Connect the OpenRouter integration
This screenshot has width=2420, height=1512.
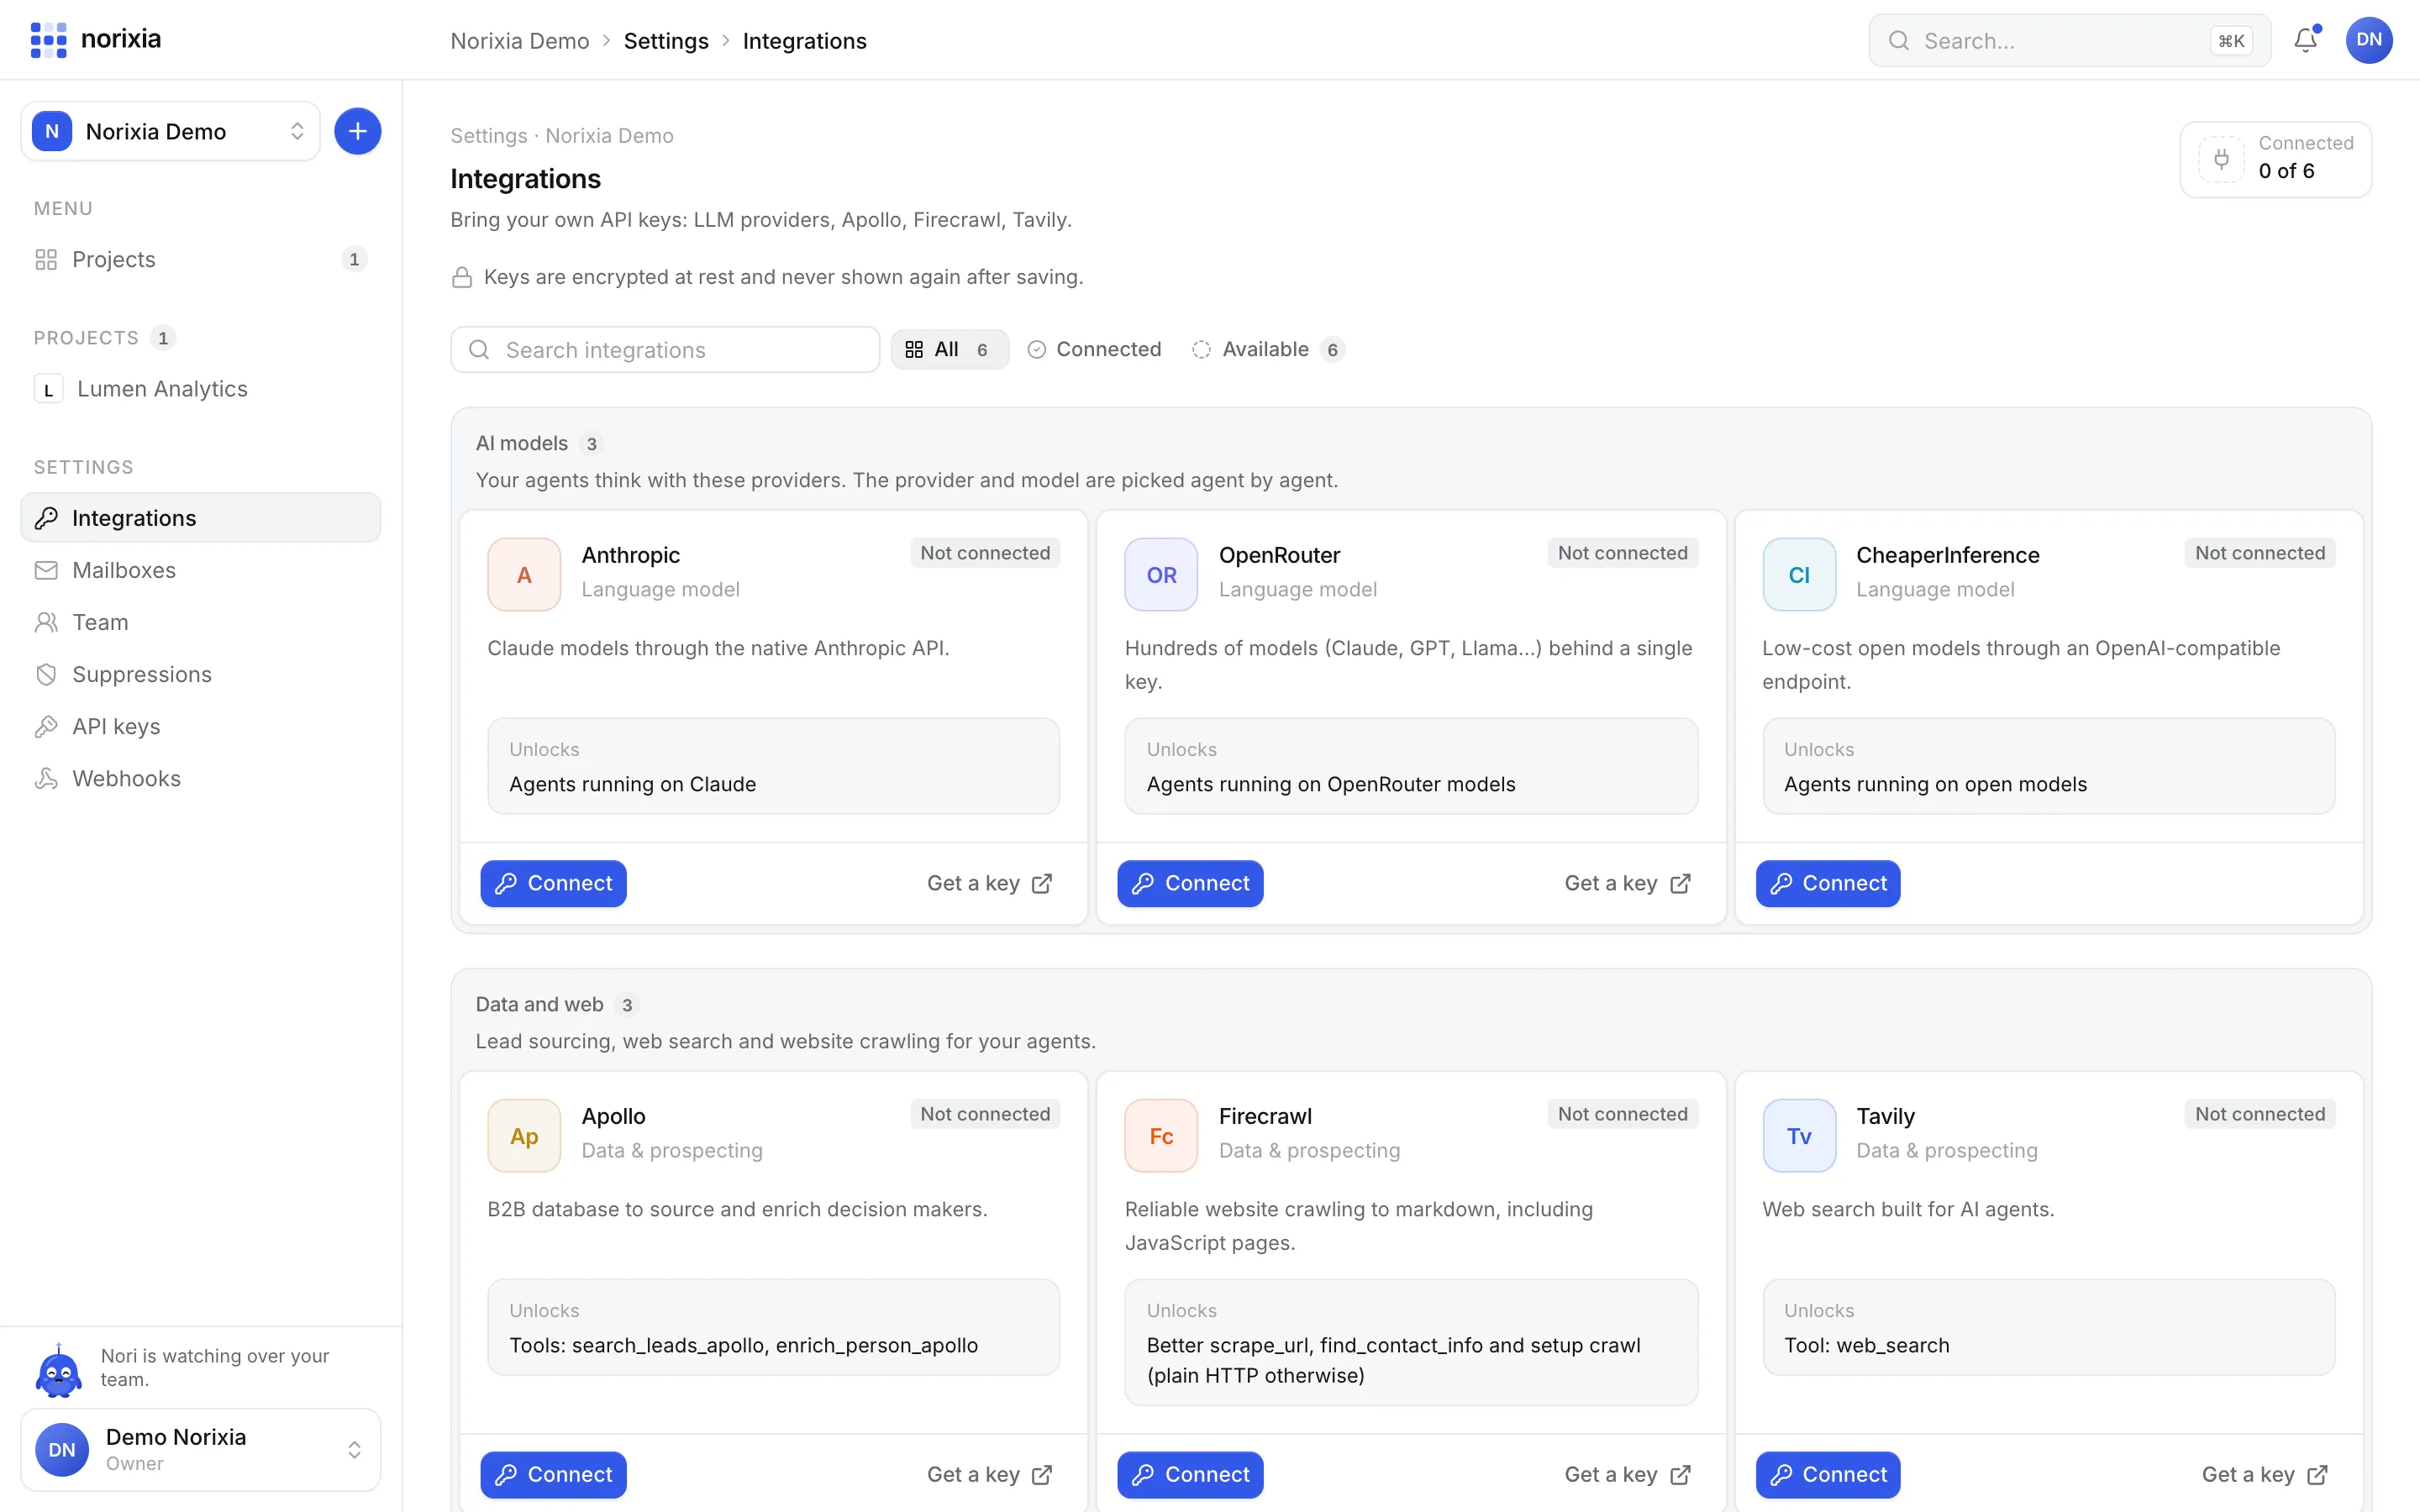click(1190, 883)
